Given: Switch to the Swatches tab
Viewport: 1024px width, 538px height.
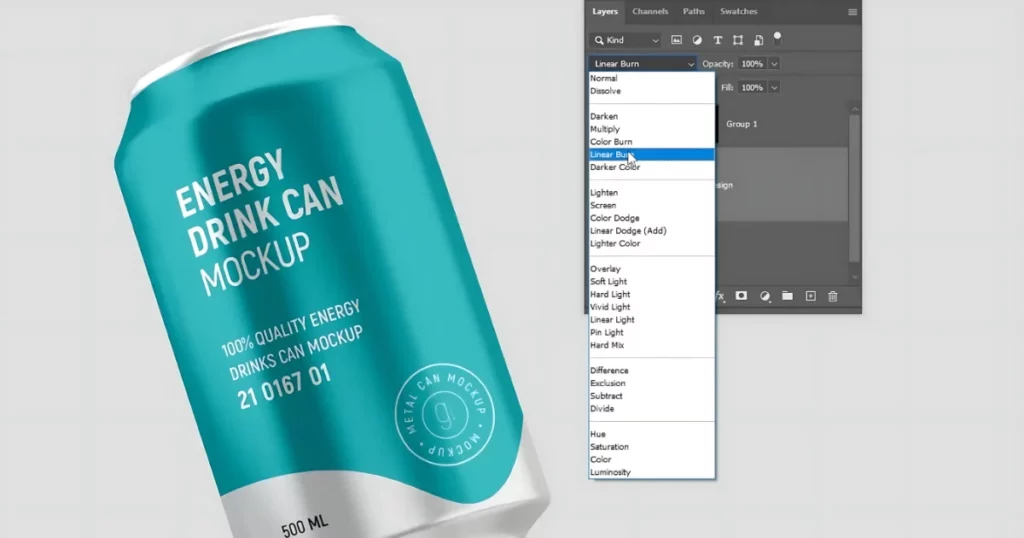Looking at the screenshot, I should 739,12.
